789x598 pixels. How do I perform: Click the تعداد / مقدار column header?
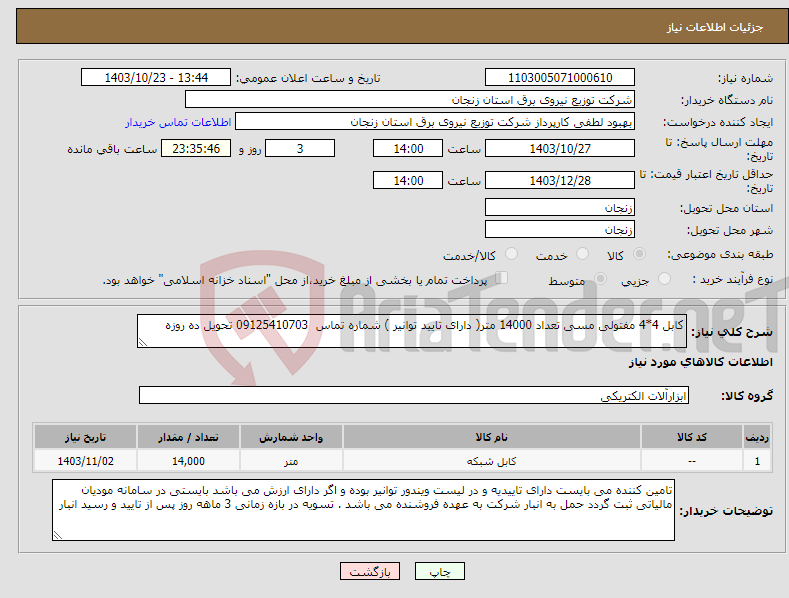188,437
